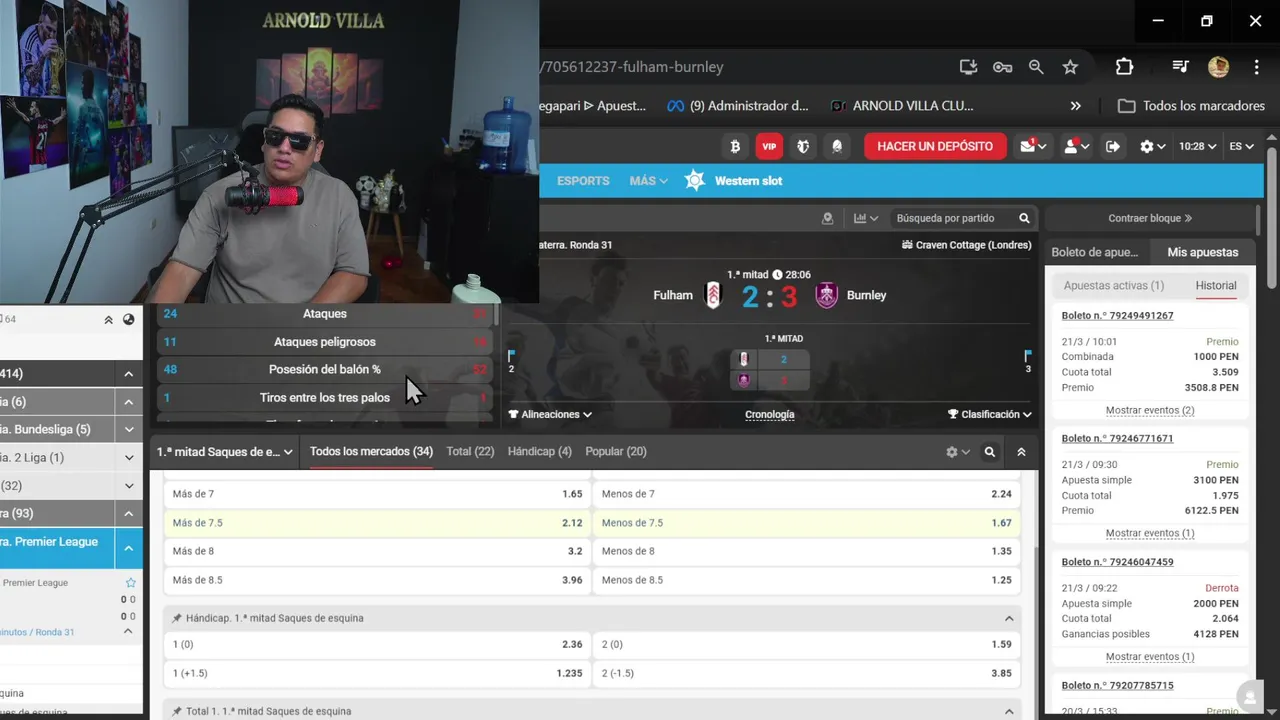Click the red VIP badge

[769, 146]
